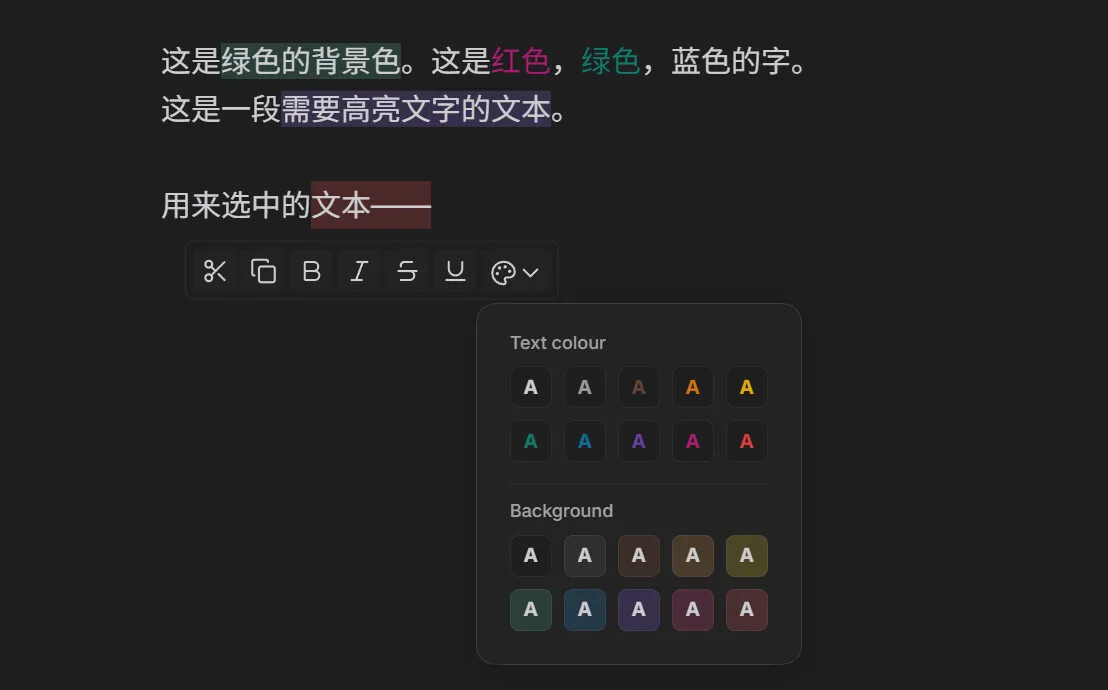Toggle italic formatting
1108x690 pixels.
359,271
